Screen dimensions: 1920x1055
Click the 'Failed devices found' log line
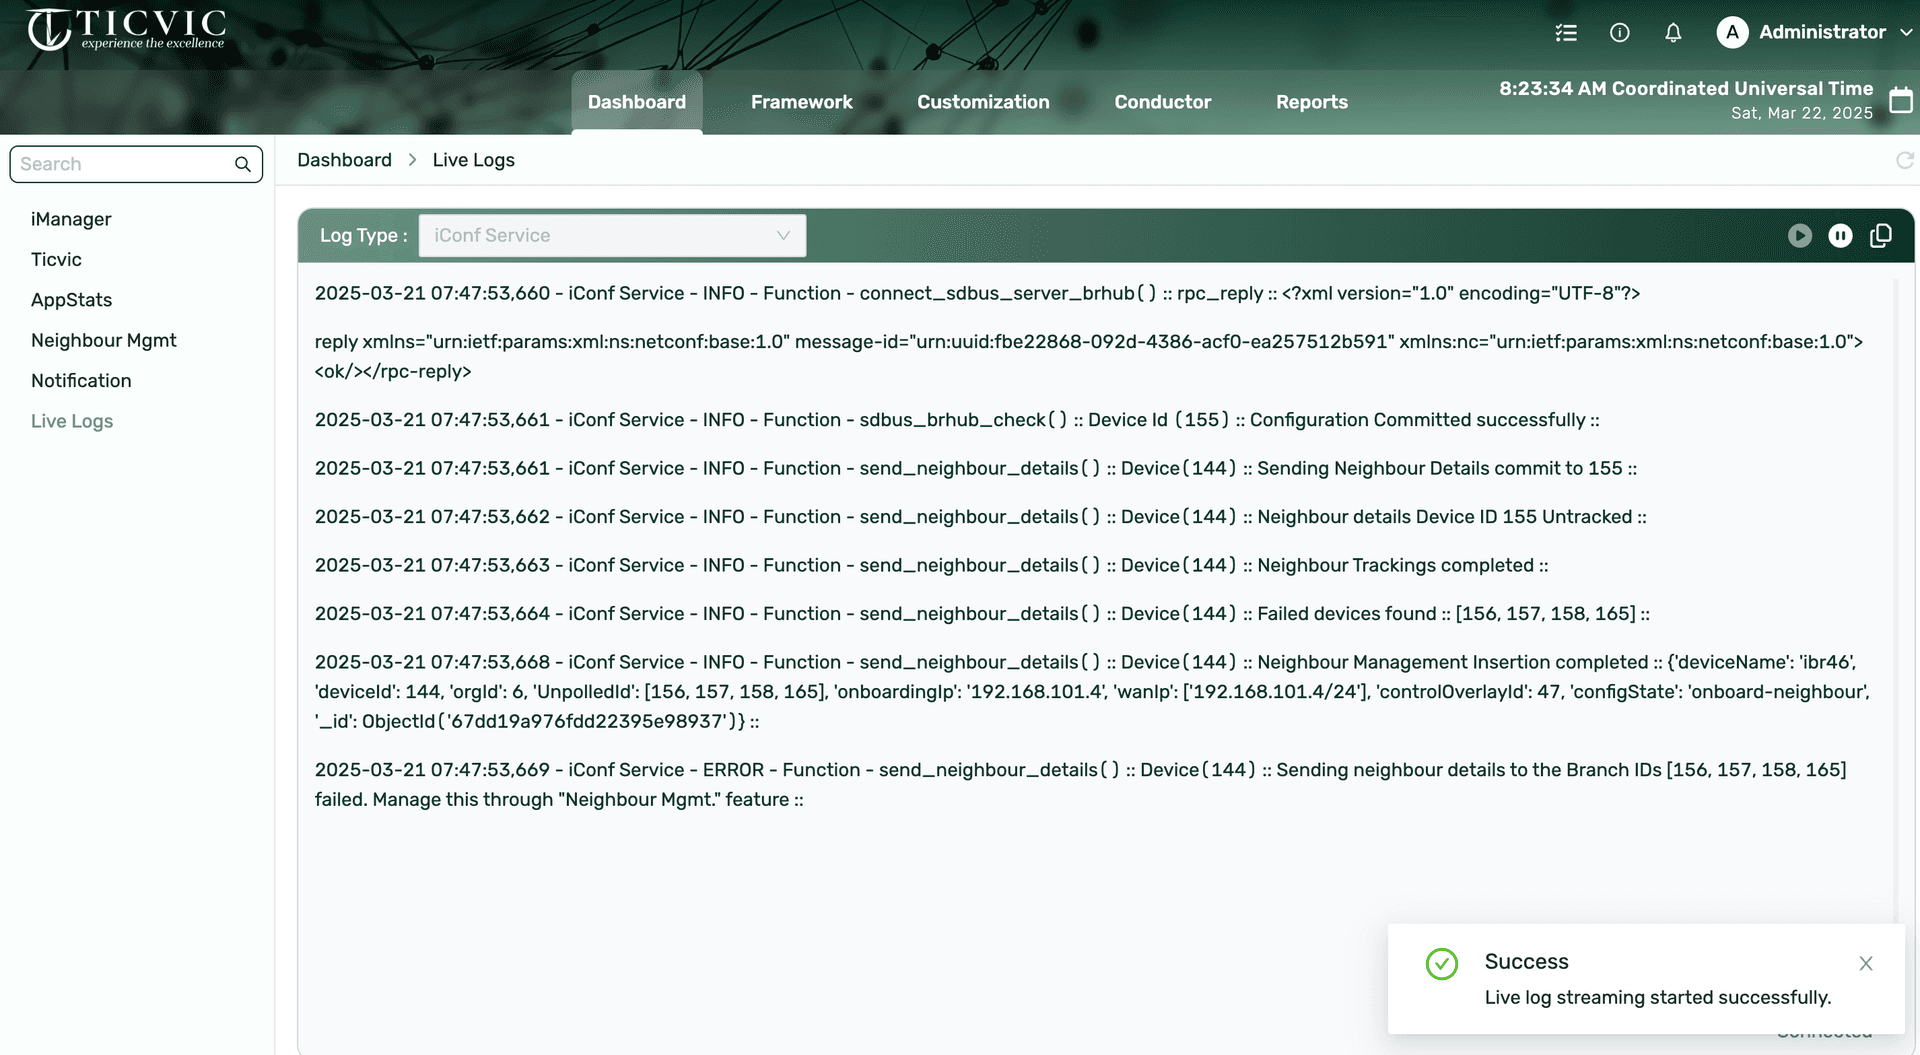[x=982, y=614]
